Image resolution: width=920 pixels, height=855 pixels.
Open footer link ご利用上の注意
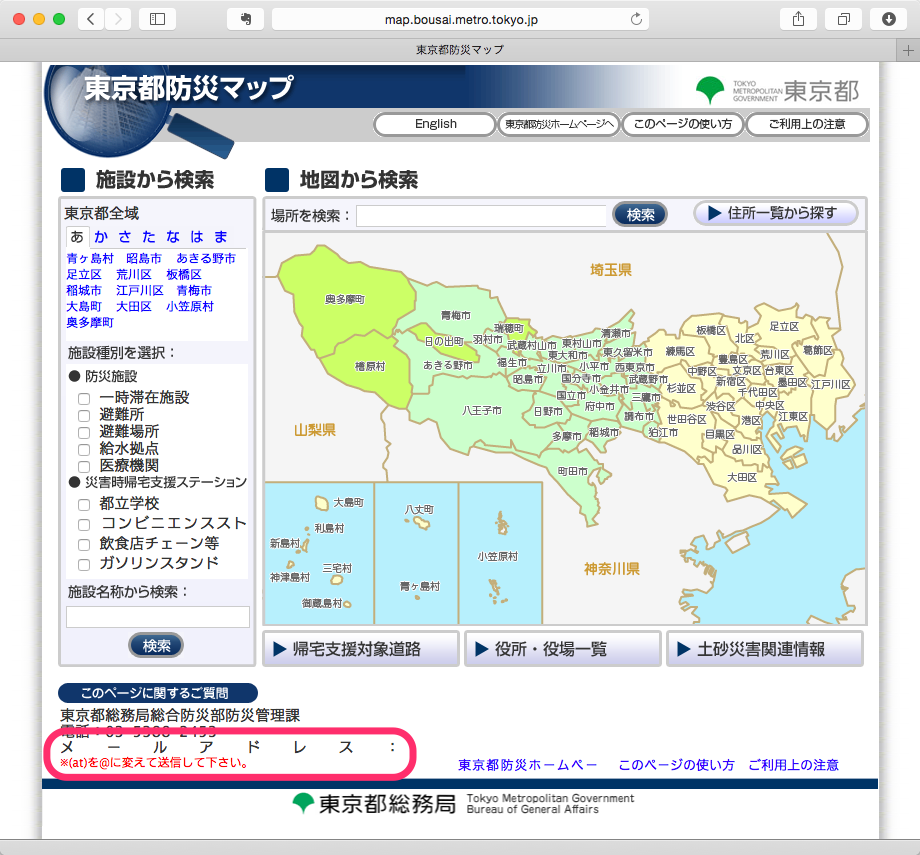[x=793, y=765]
